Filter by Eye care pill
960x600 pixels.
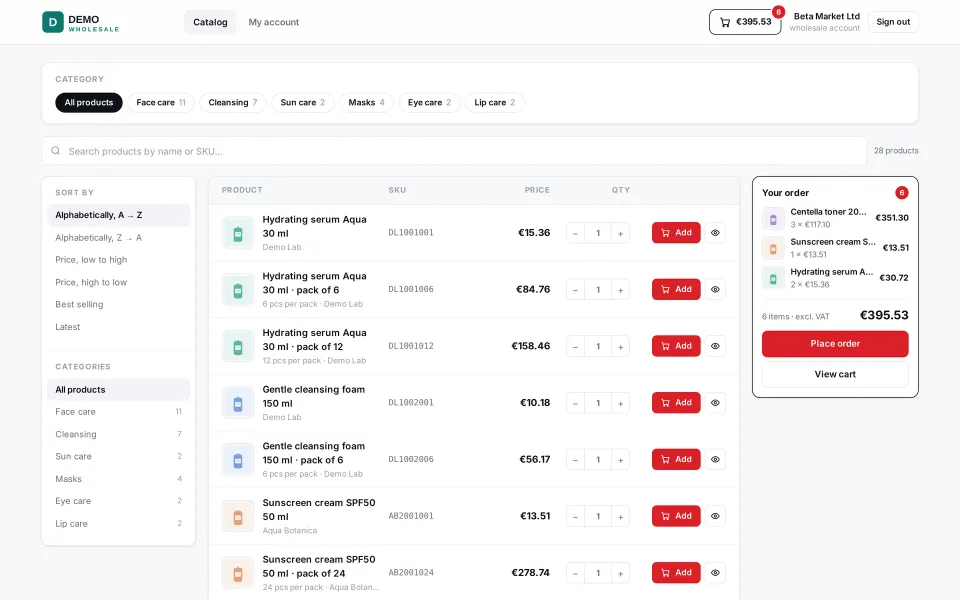pos(429,102)
